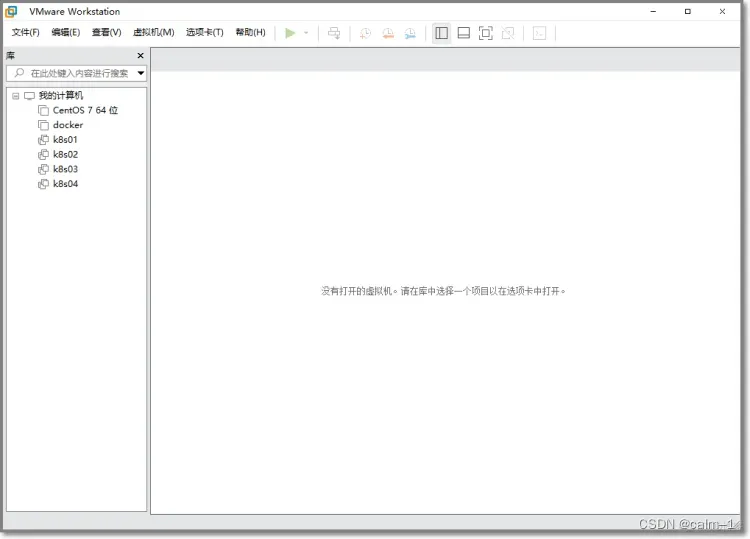The height and width of the screenshot is (539, 750).
Task: Open the library search filter dropdown
Action: point(141,73)
